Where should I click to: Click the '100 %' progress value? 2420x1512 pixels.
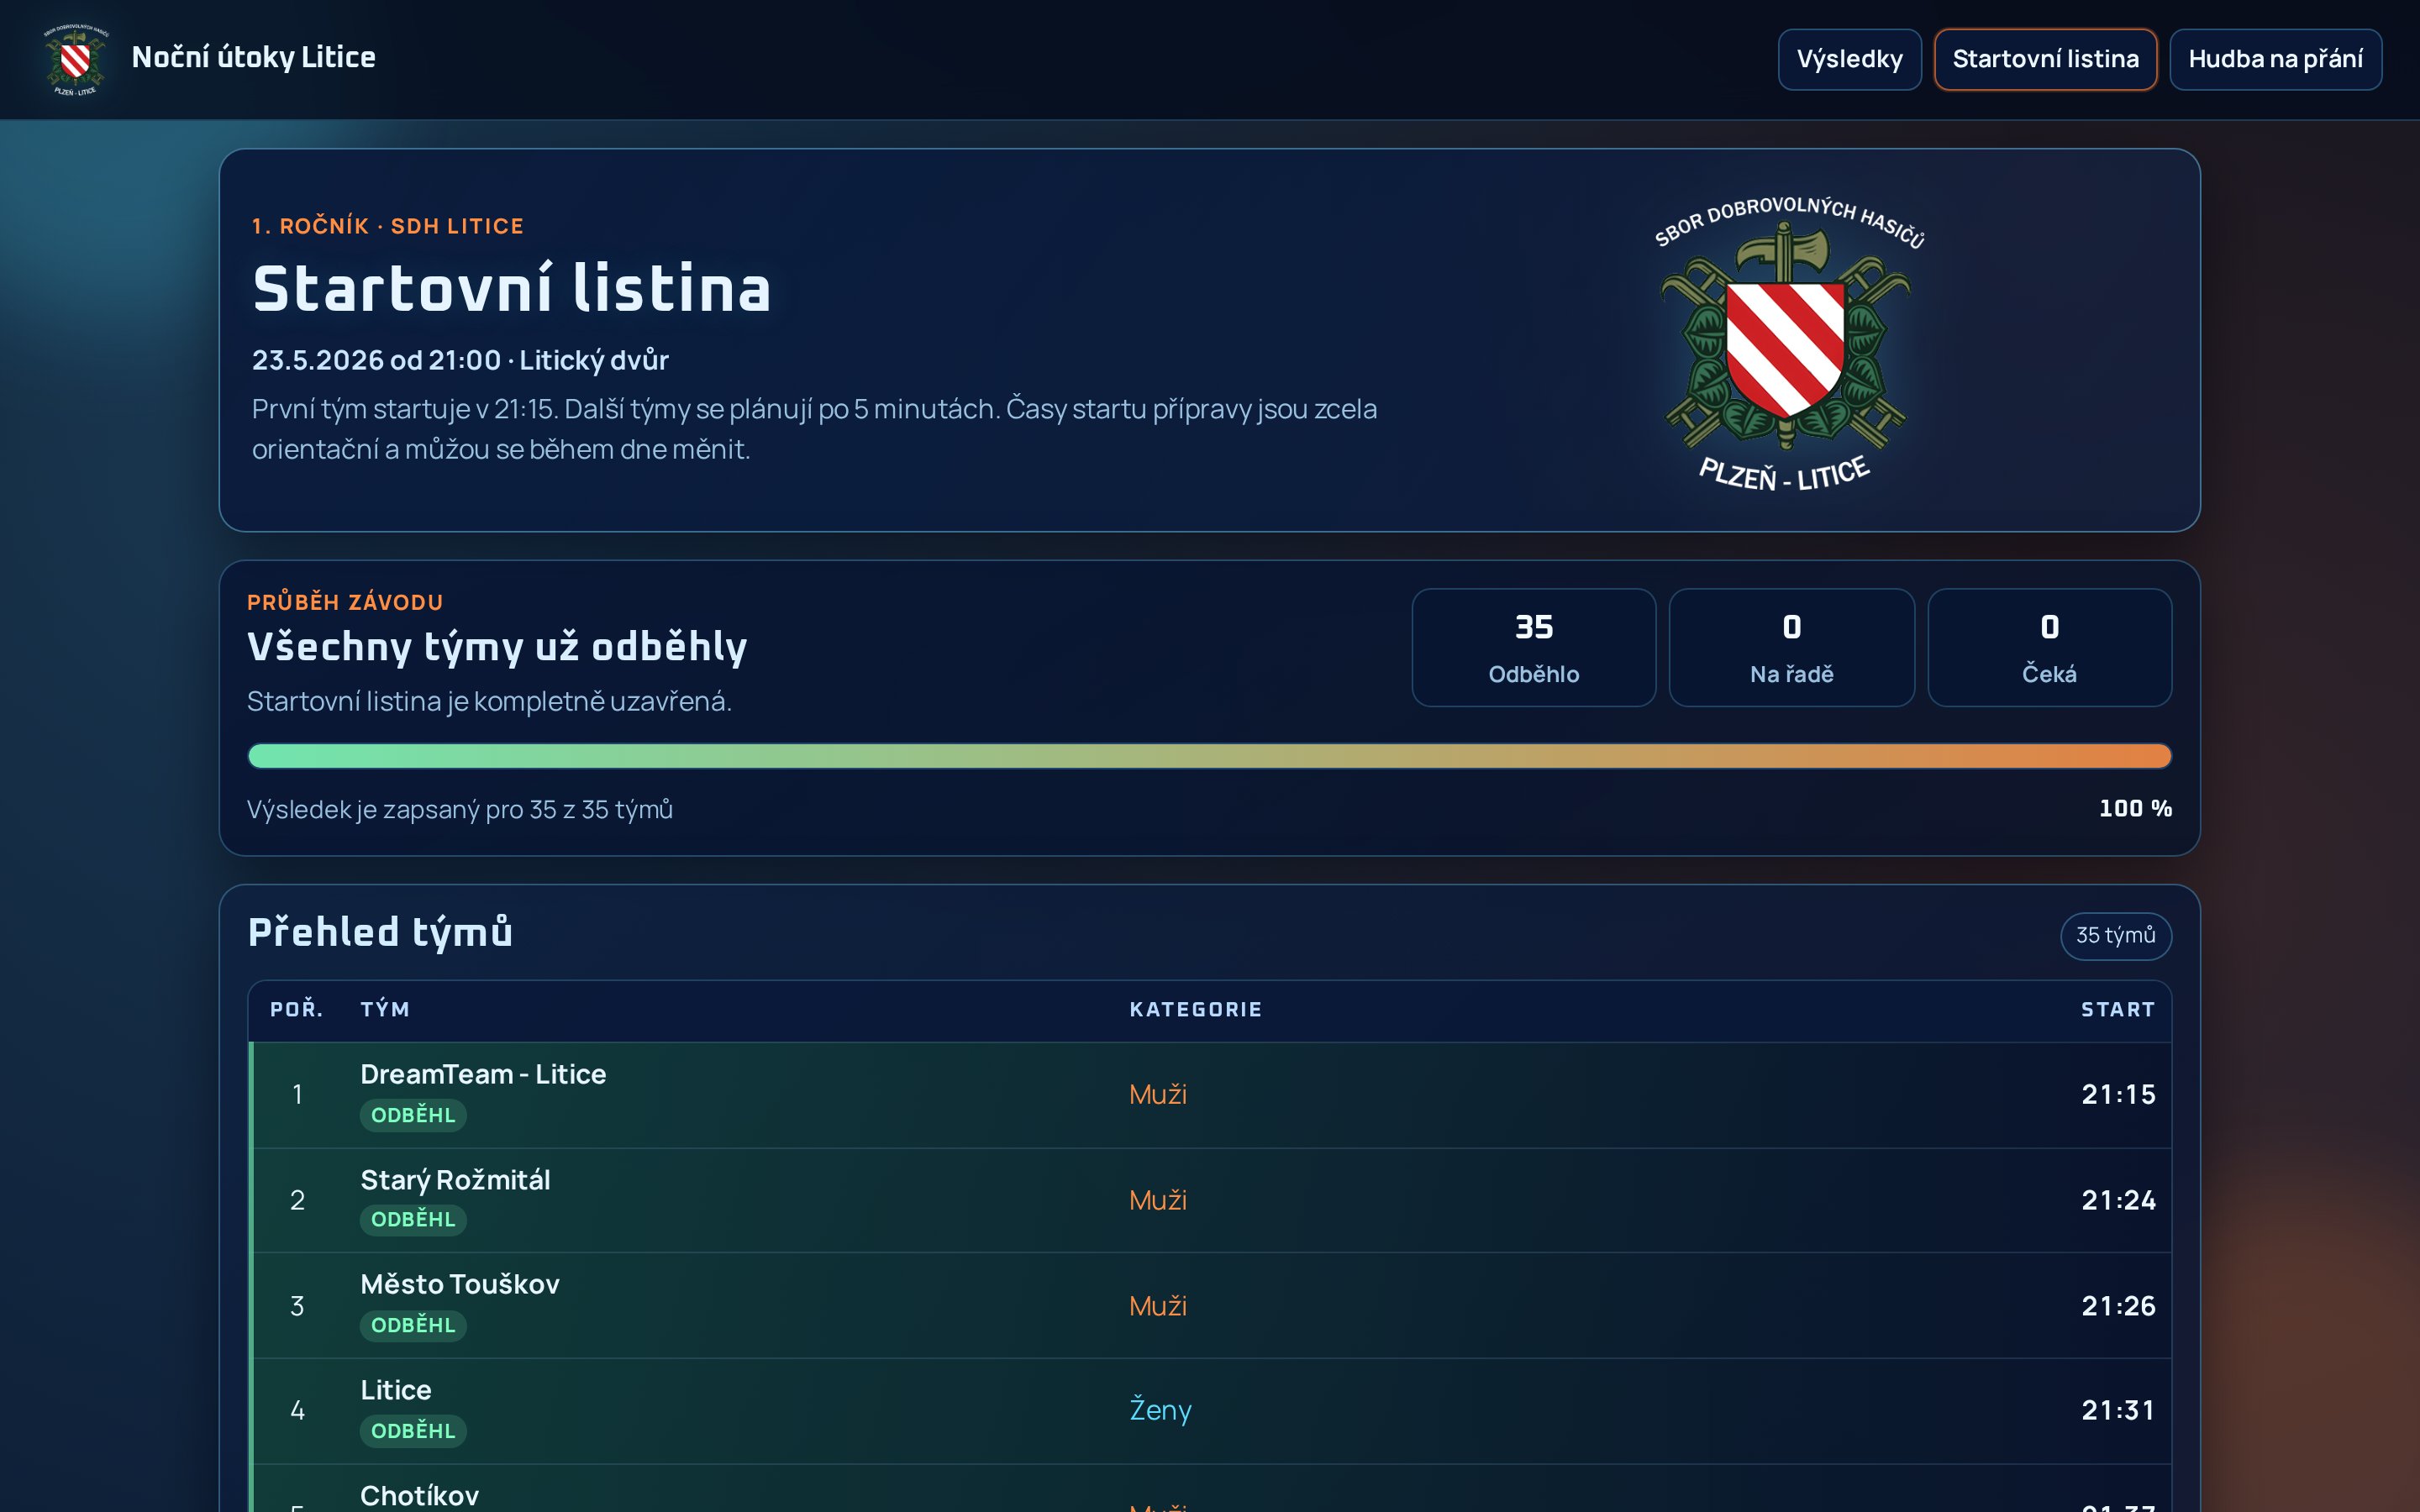coord(2135,808)
